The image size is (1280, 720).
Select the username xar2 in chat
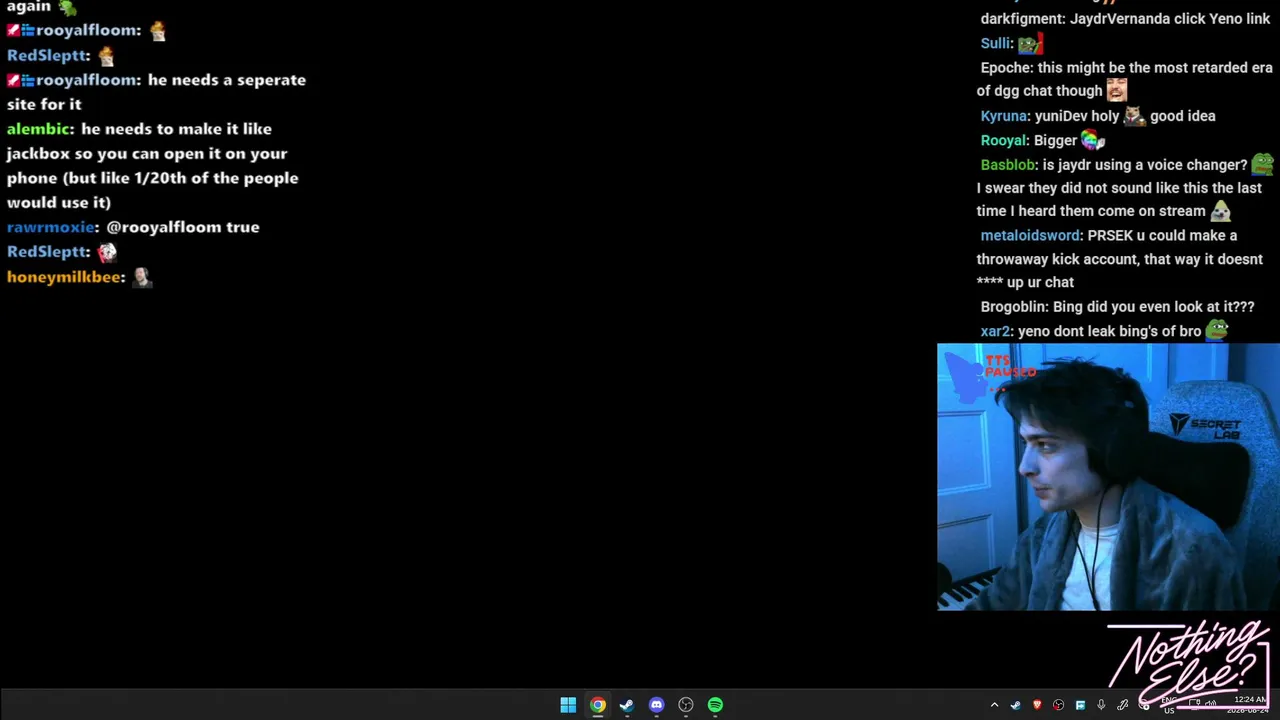click(994, 331)
